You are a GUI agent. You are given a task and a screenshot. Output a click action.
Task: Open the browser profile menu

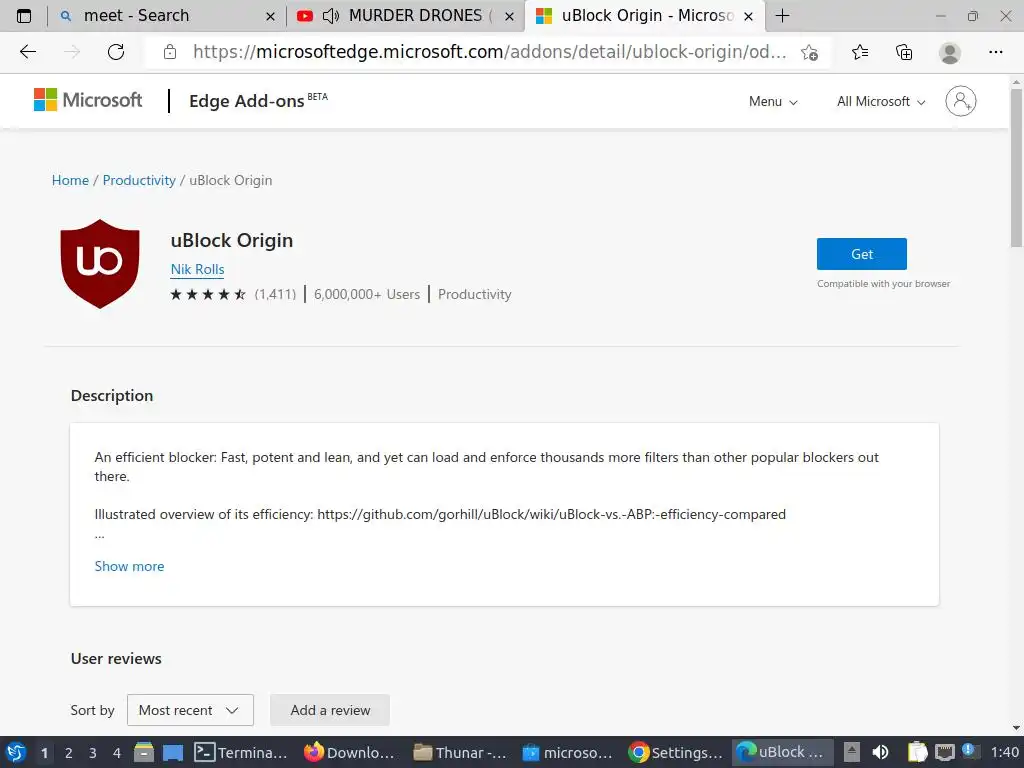tap(950, 52)
